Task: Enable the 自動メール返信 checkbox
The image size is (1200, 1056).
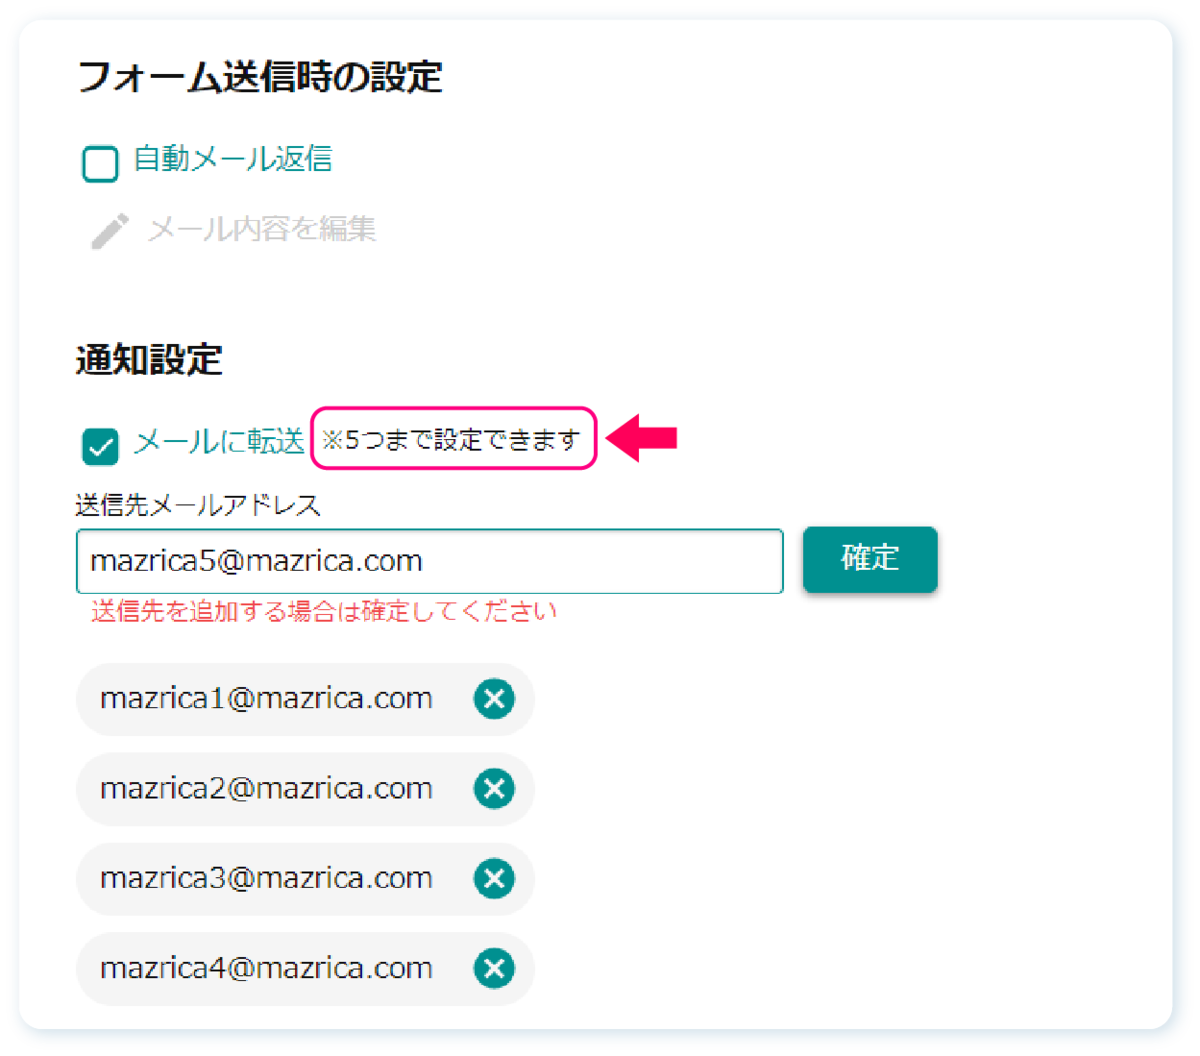Action: click(x=100, y=164)
